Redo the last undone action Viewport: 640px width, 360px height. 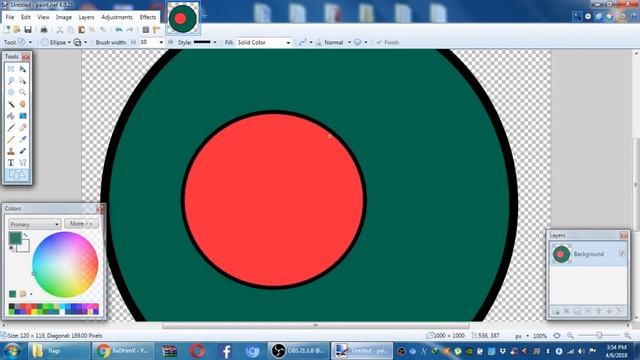[x=130, y=29]
